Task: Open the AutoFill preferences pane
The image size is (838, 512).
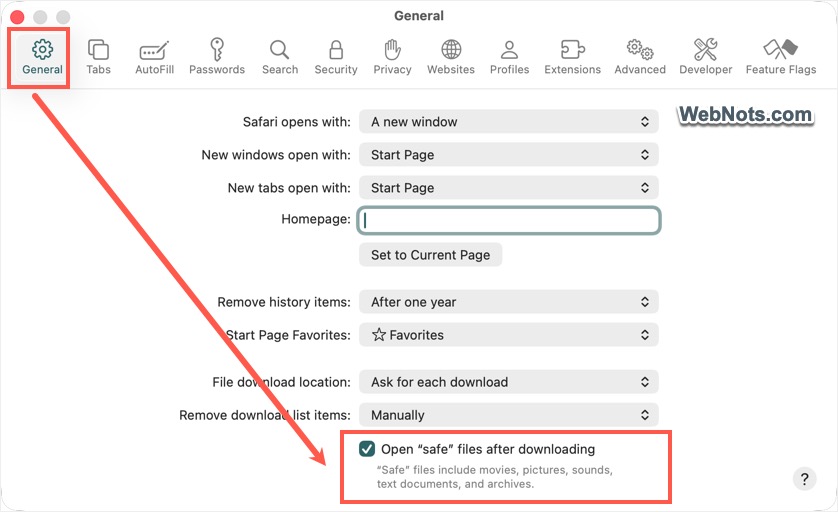Action: 154,57
